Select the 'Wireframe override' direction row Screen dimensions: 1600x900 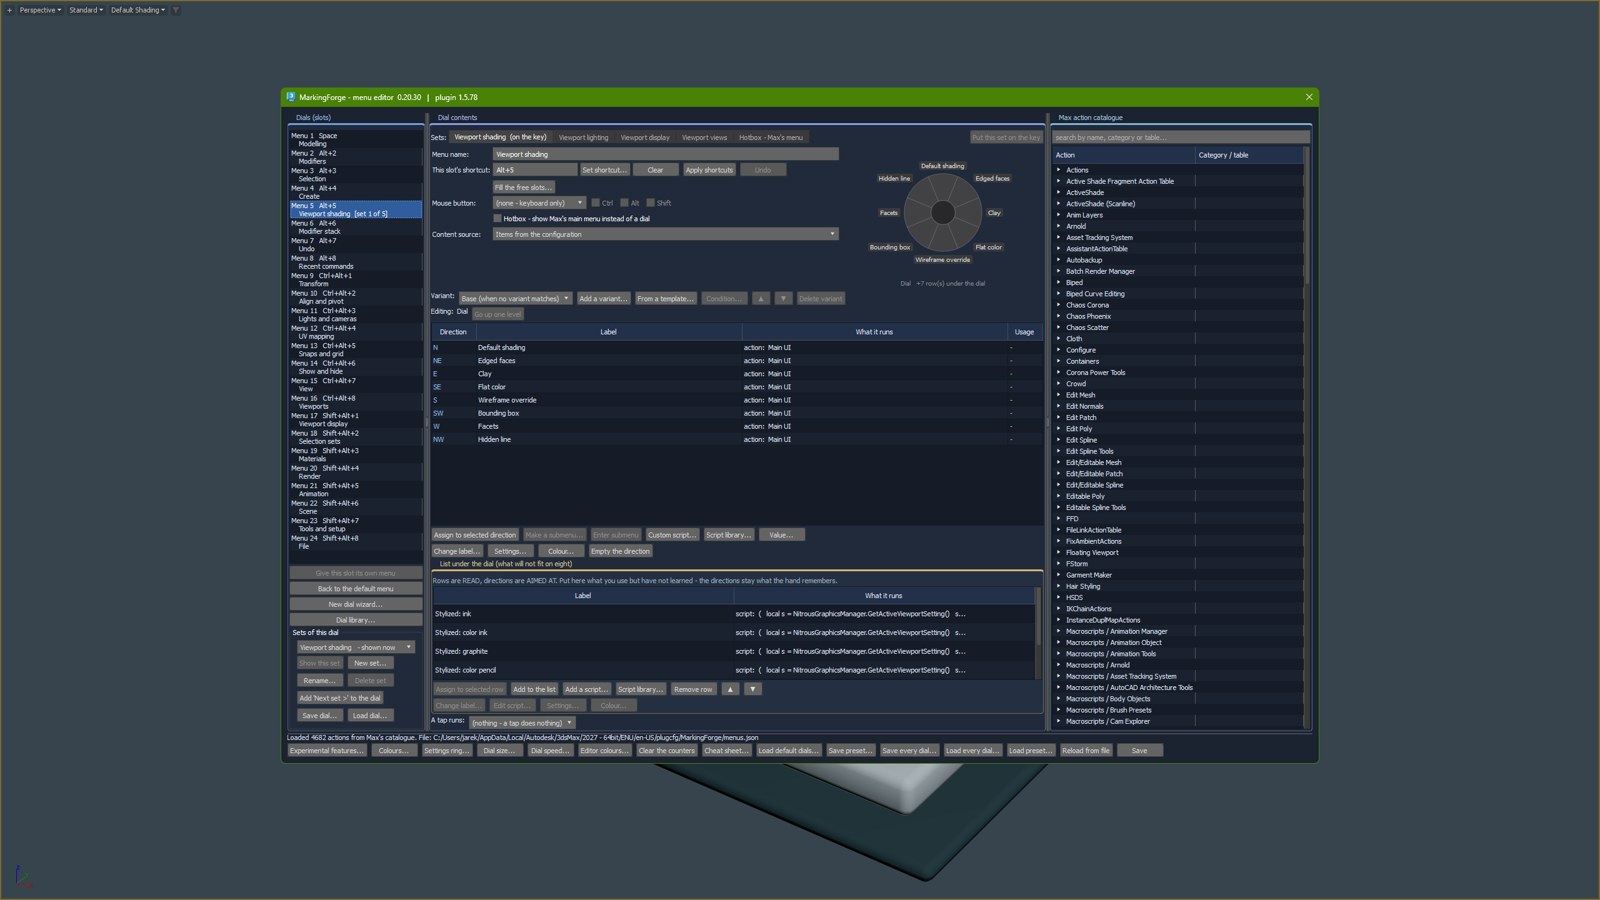click(x=738, y=400)
